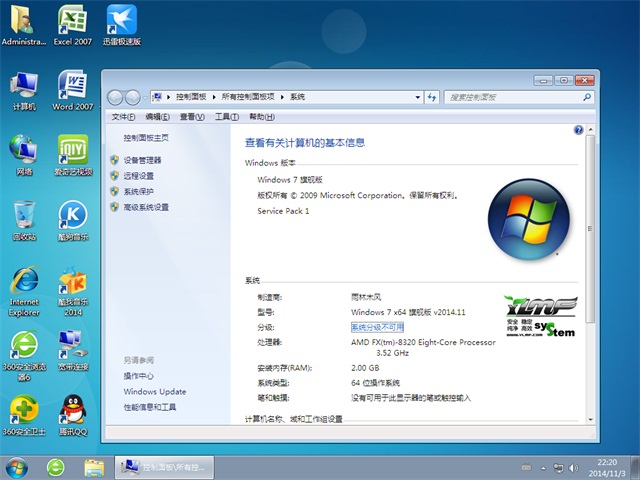Click the search magnifier icon
This screenshot has height=480, width=640.
(587, 97)
